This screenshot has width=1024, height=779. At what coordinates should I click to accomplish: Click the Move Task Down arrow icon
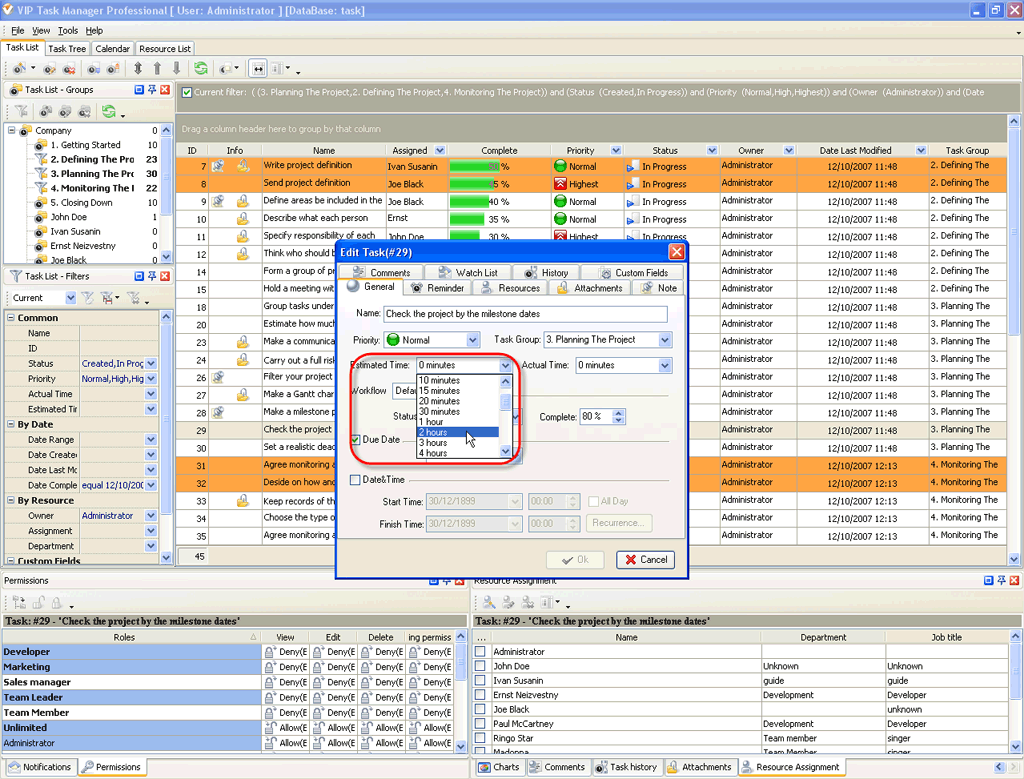(x=176, y=69)
